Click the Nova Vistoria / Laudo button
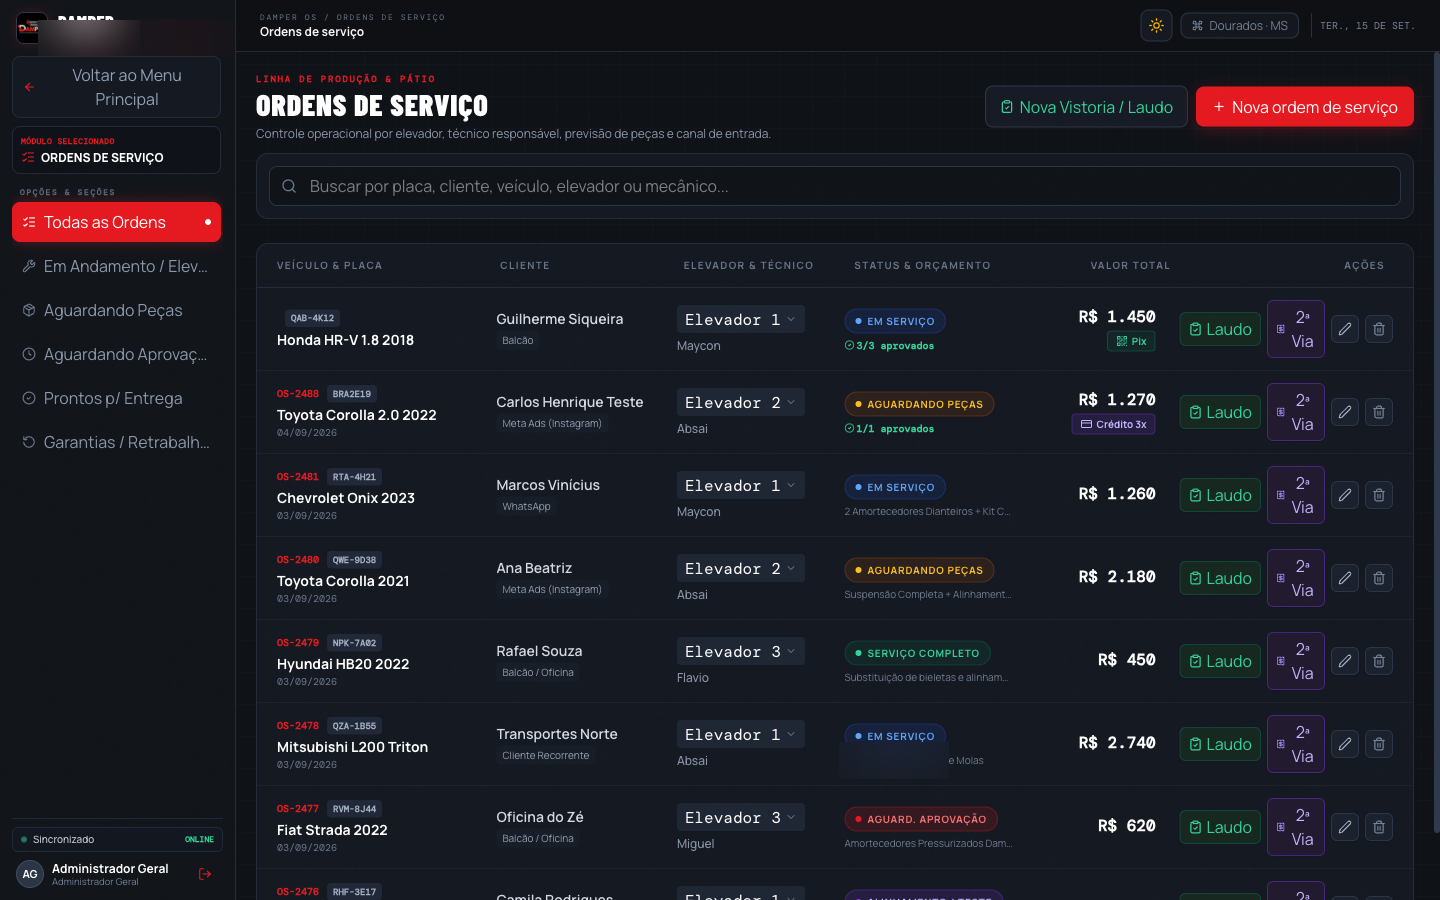 pyautogui.click(x=1086, y=107)
